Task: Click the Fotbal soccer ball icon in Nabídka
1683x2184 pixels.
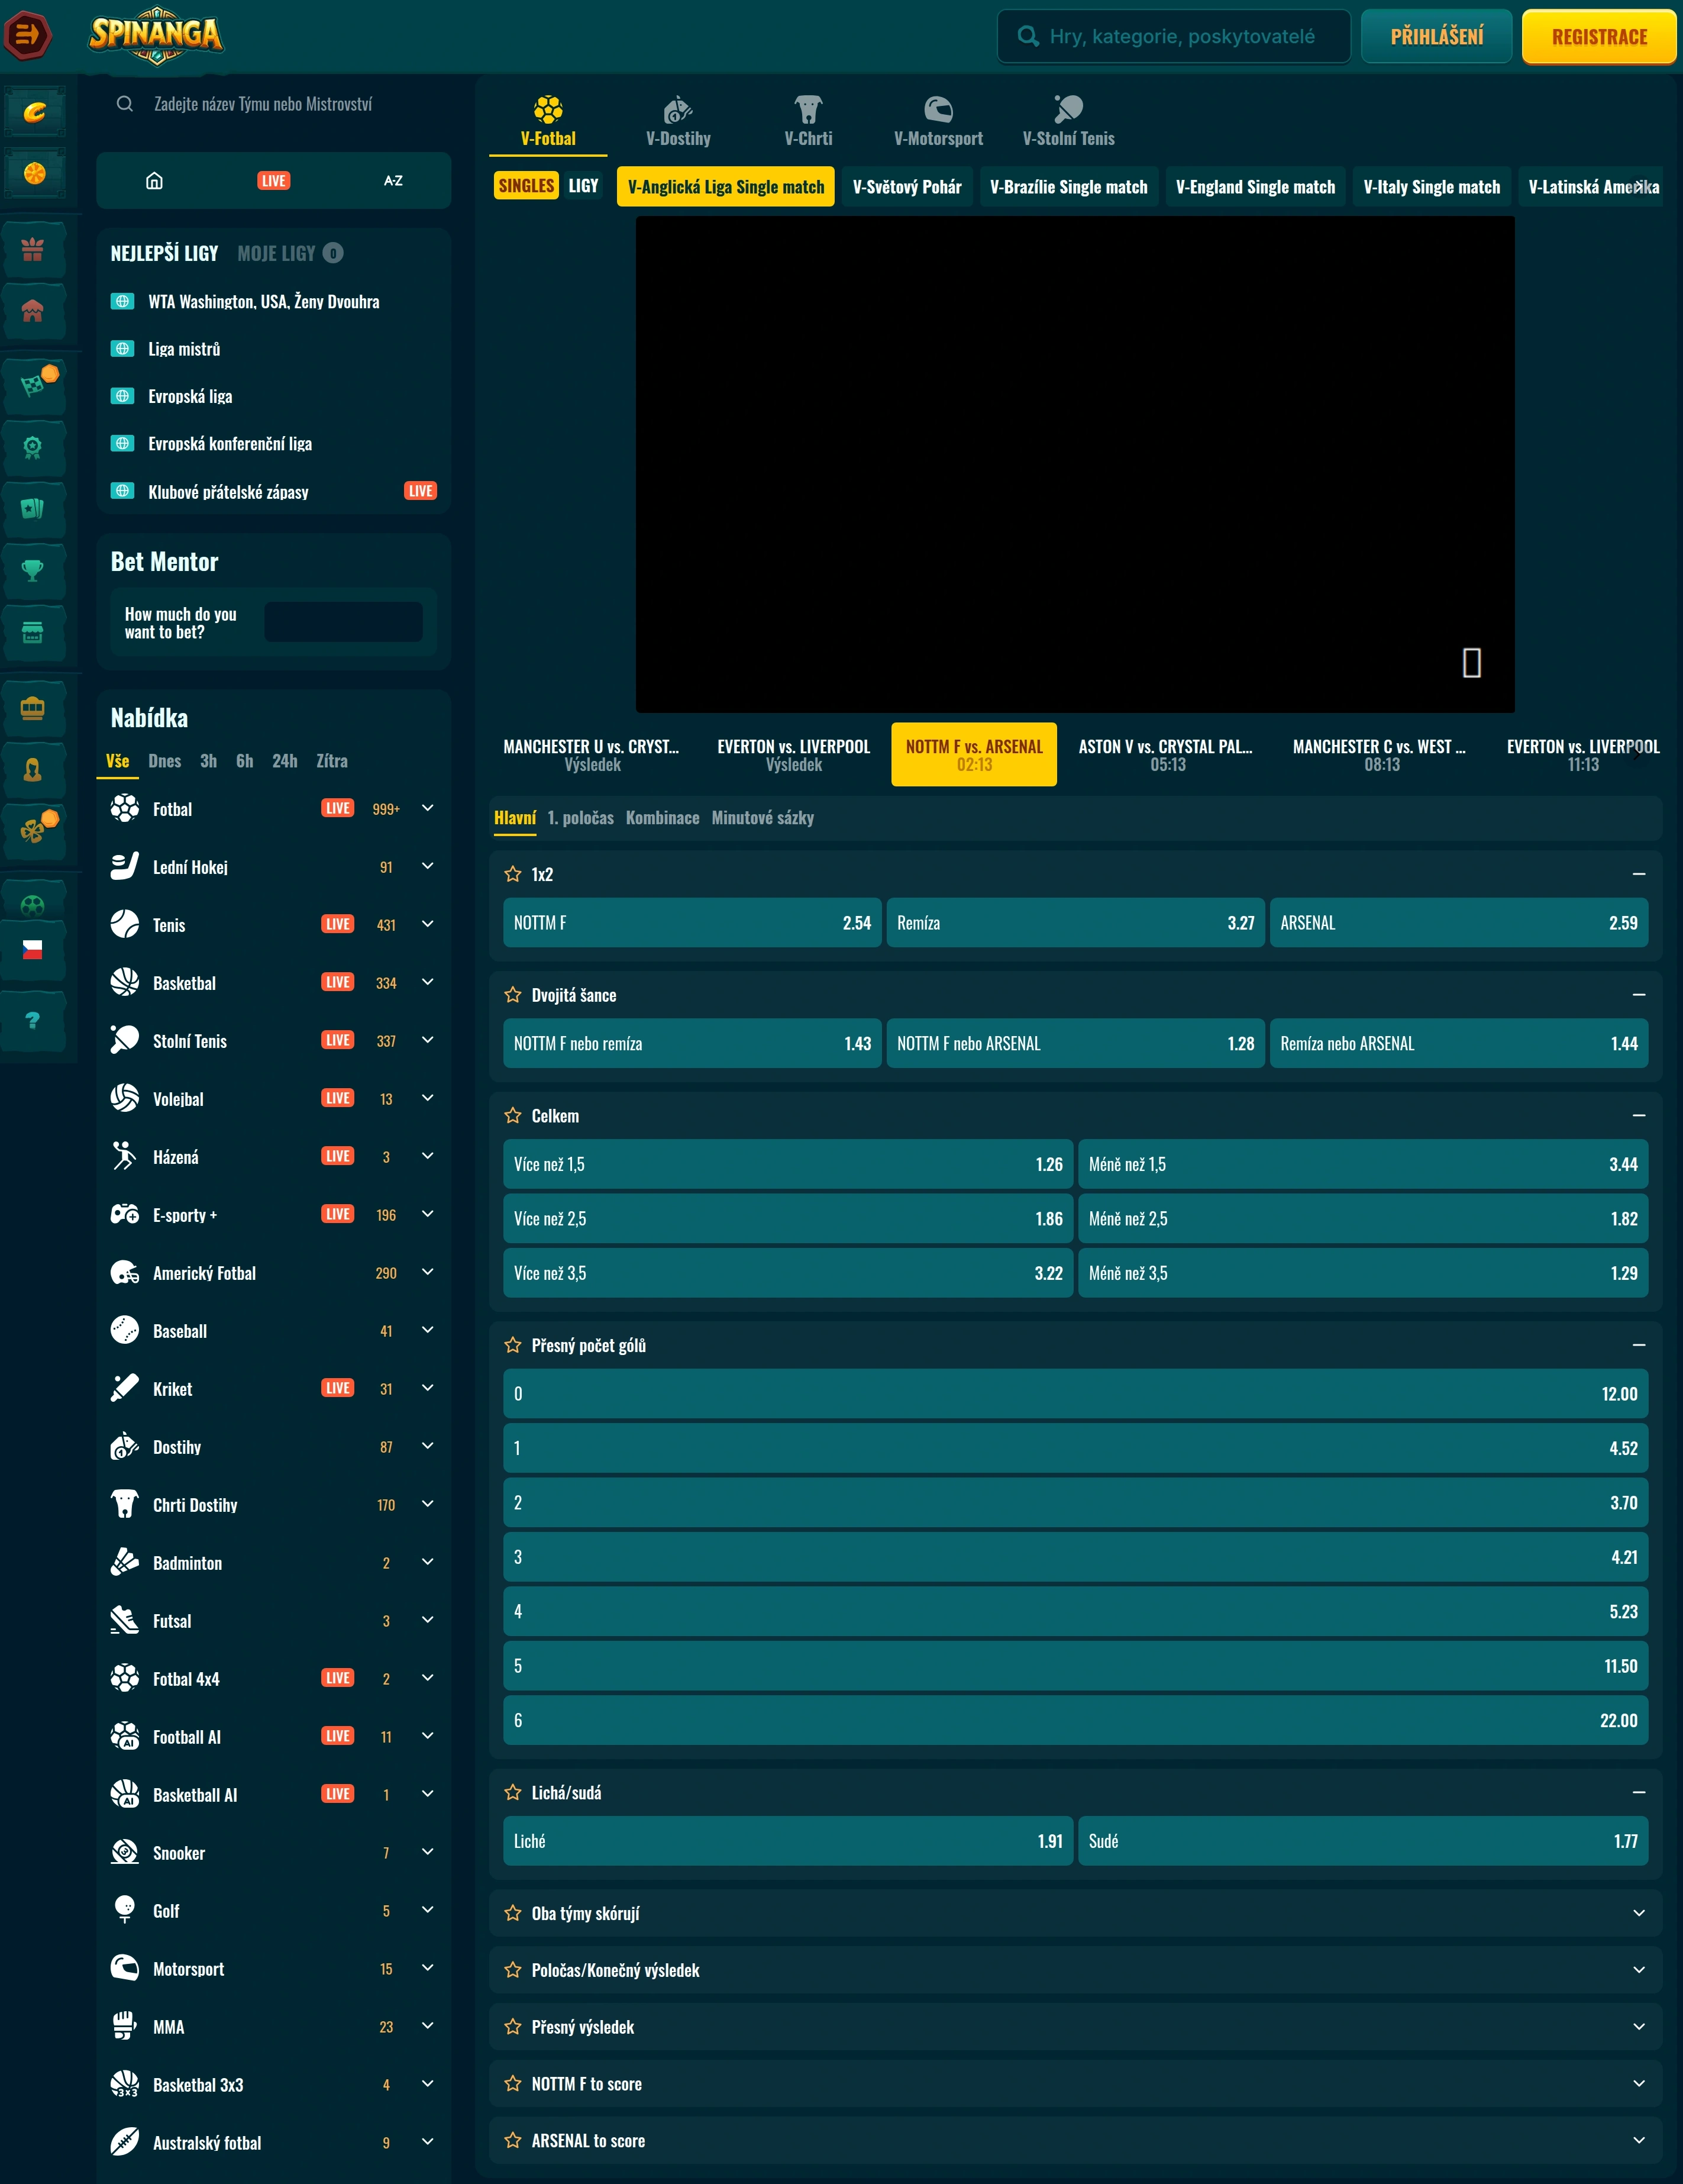Action: 125,808
